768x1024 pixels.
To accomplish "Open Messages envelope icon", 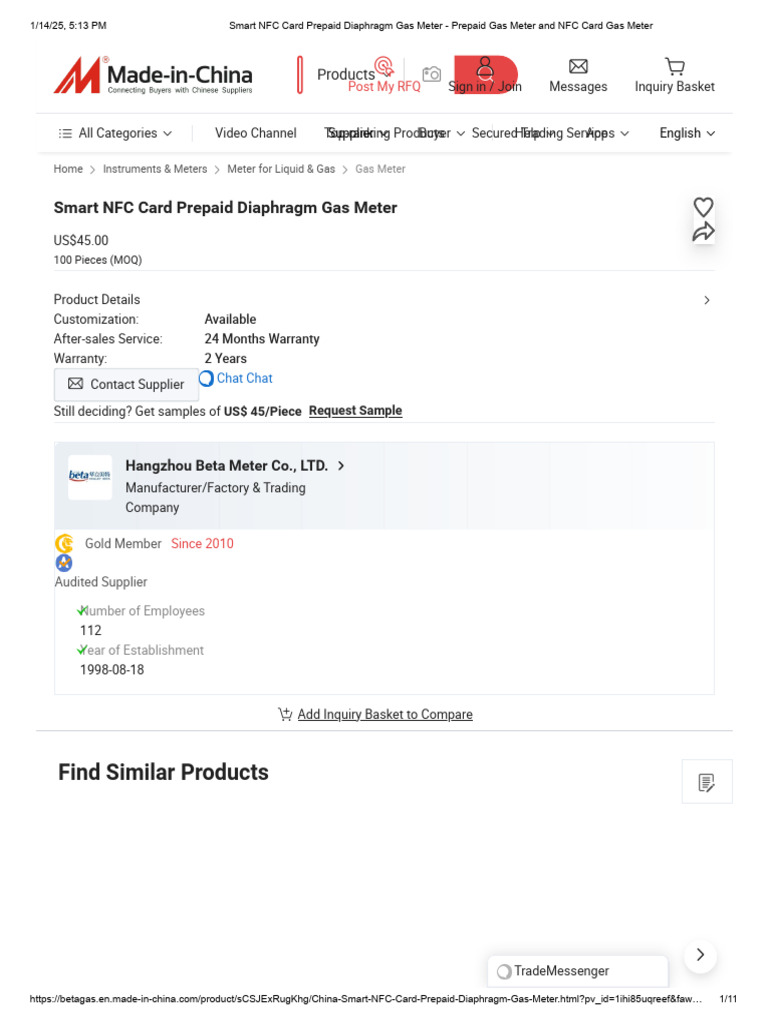I will click(578, 66).
